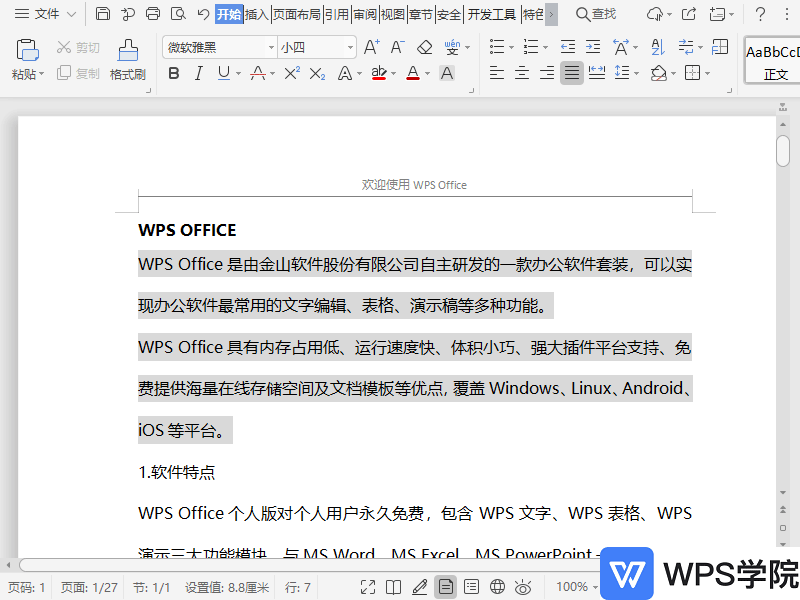Switch to the 页面布局 tab
Viewport: 800px width, 600px height.
coord(297,14)
